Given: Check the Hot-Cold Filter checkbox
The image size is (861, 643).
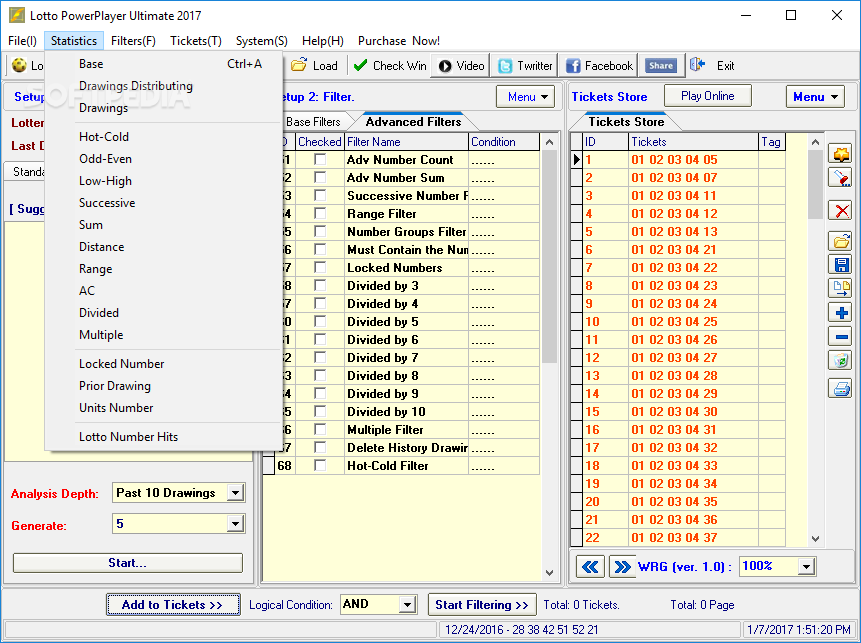Looking at the screenshot, I should [x=320, y=466].
